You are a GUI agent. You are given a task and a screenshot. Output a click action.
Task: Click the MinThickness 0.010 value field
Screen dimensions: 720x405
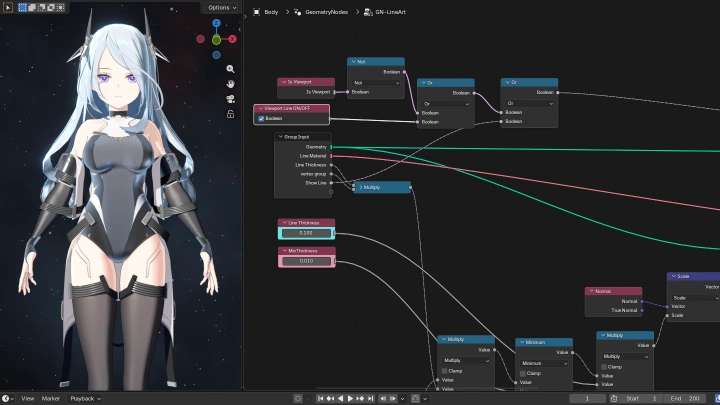click(306, 261)
